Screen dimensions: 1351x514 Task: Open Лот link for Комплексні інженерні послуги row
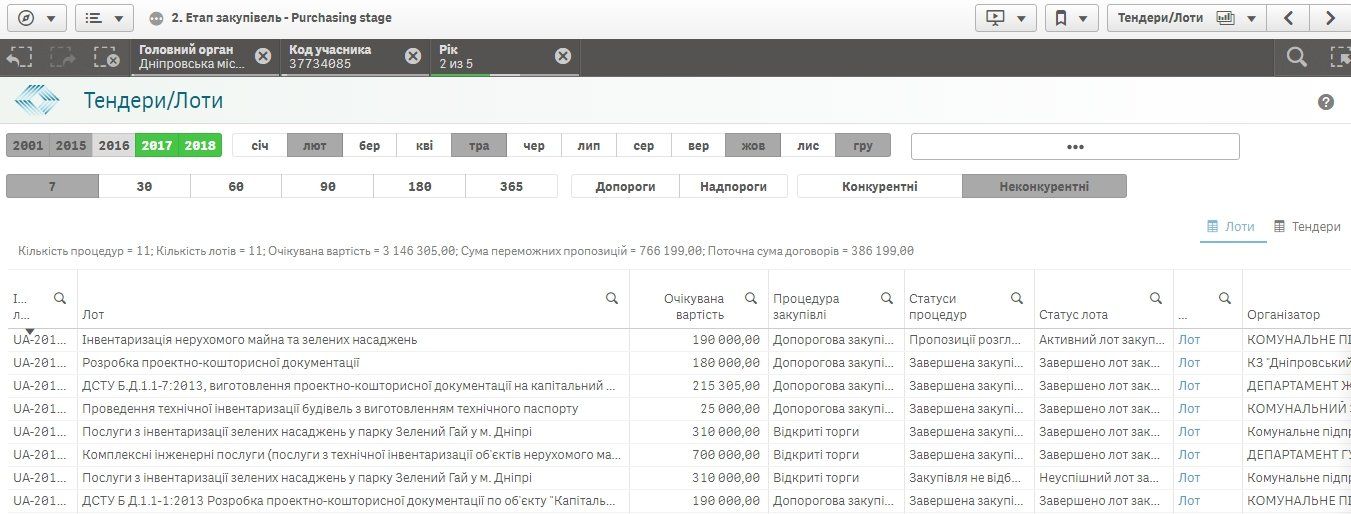point(1189,455)
